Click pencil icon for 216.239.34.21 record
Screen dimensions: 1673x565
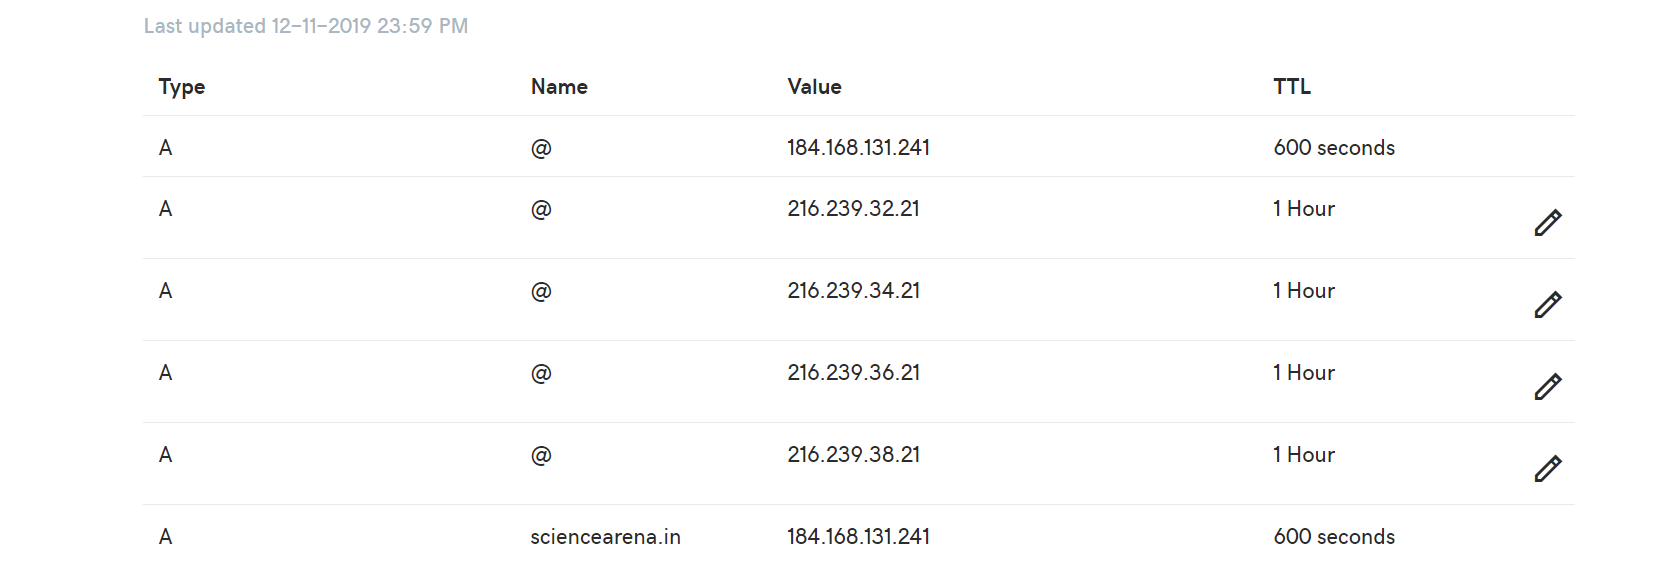click(1547, 305)
